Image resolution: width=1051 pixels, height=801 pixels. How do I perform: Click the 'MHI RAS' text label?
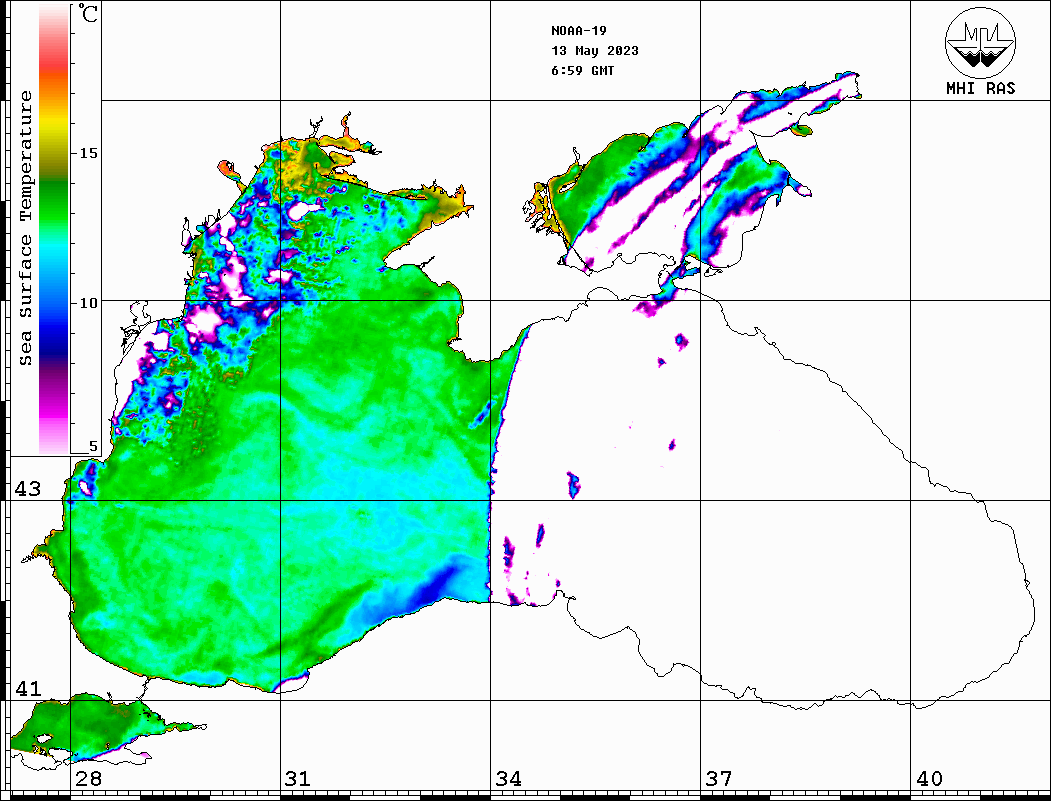[980, 88]
